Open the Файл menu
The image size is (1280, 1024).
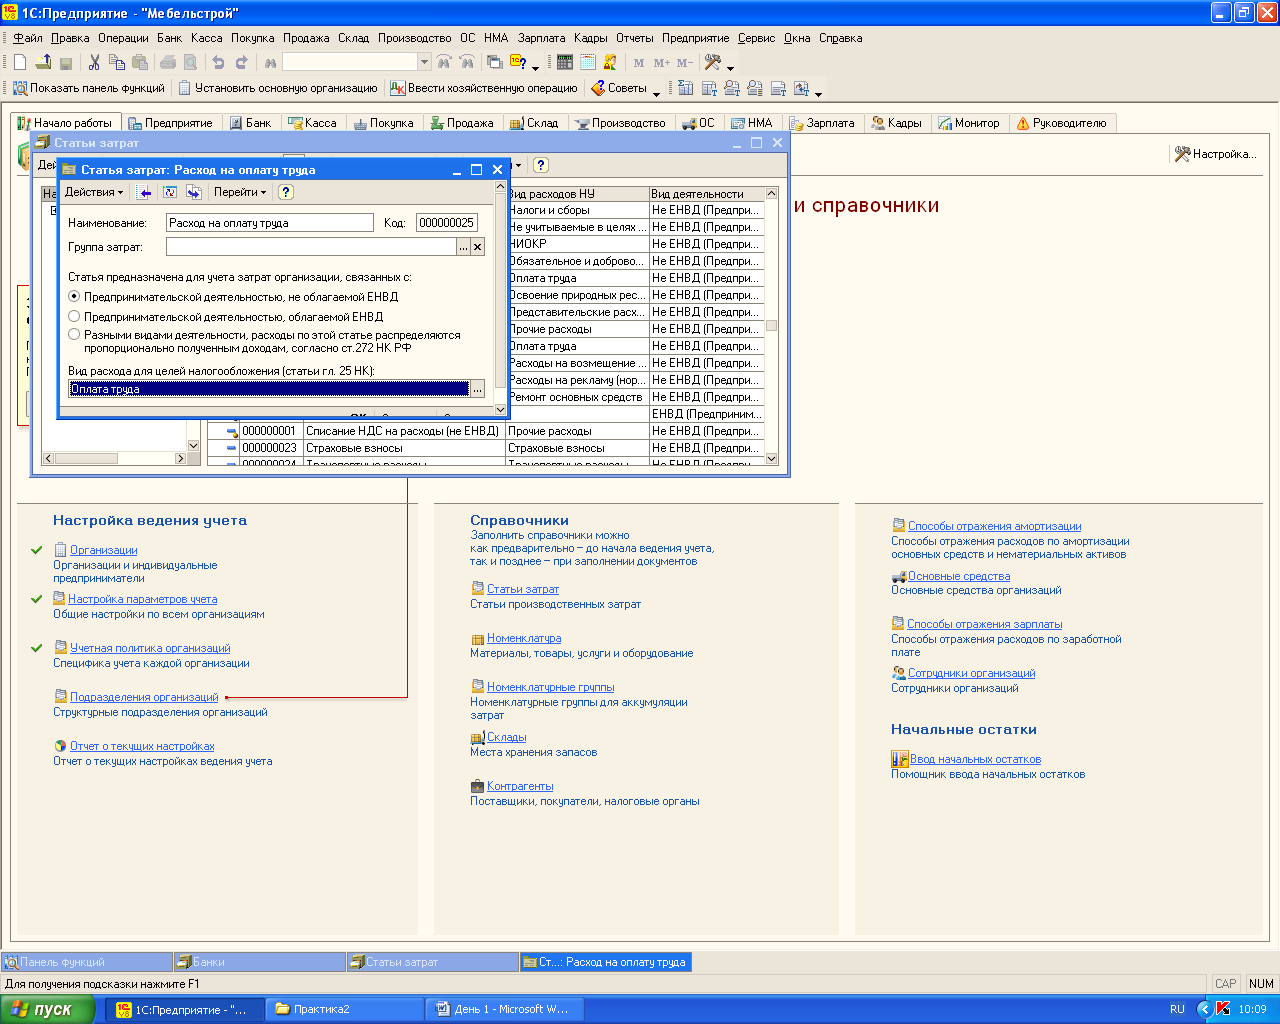[x=28, y=38]
